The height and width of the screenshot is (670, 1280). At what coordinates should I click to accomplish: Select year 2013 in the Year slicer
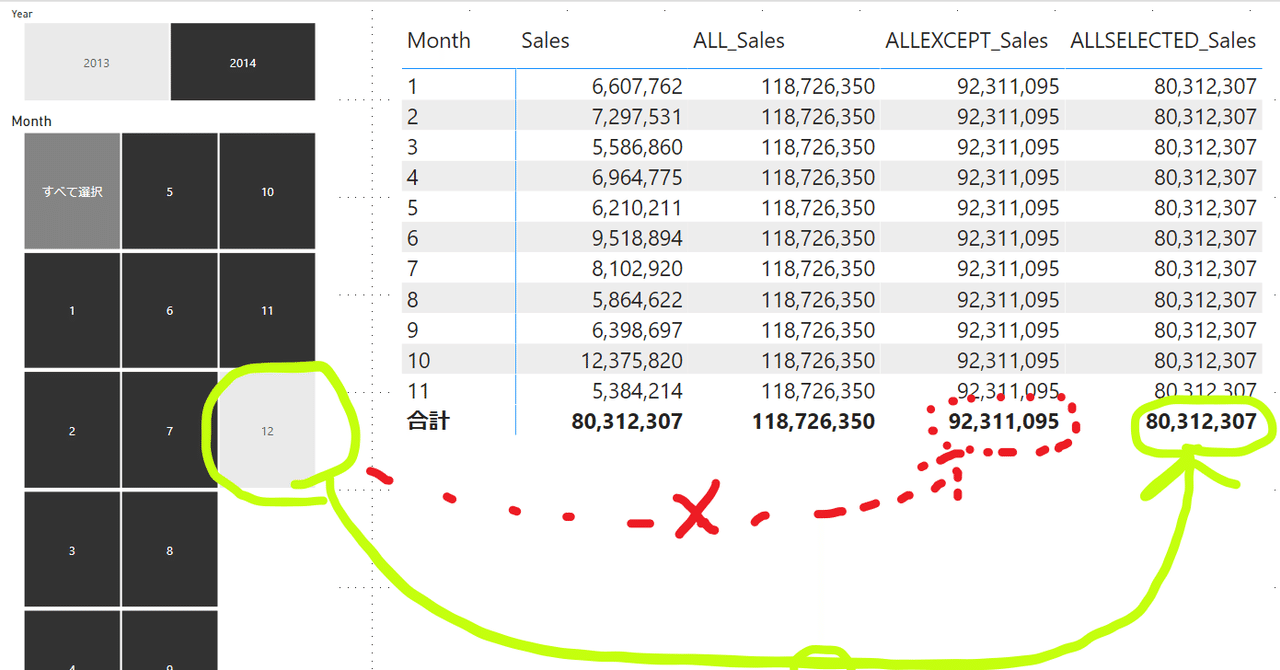(x=96, y=62)
